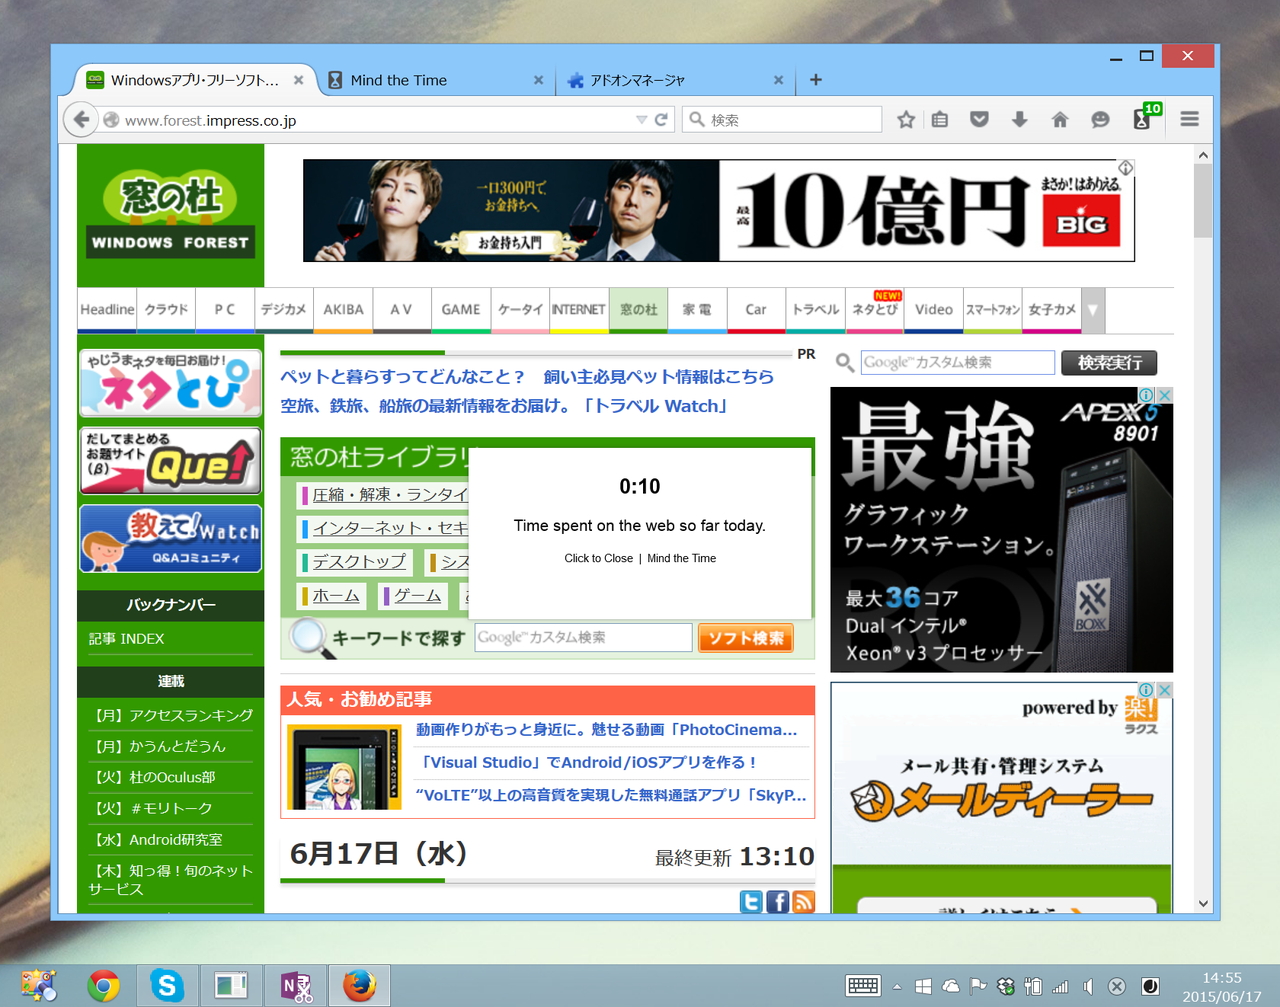Open OneNote clipping tool in taskbar

pos(295,986)
